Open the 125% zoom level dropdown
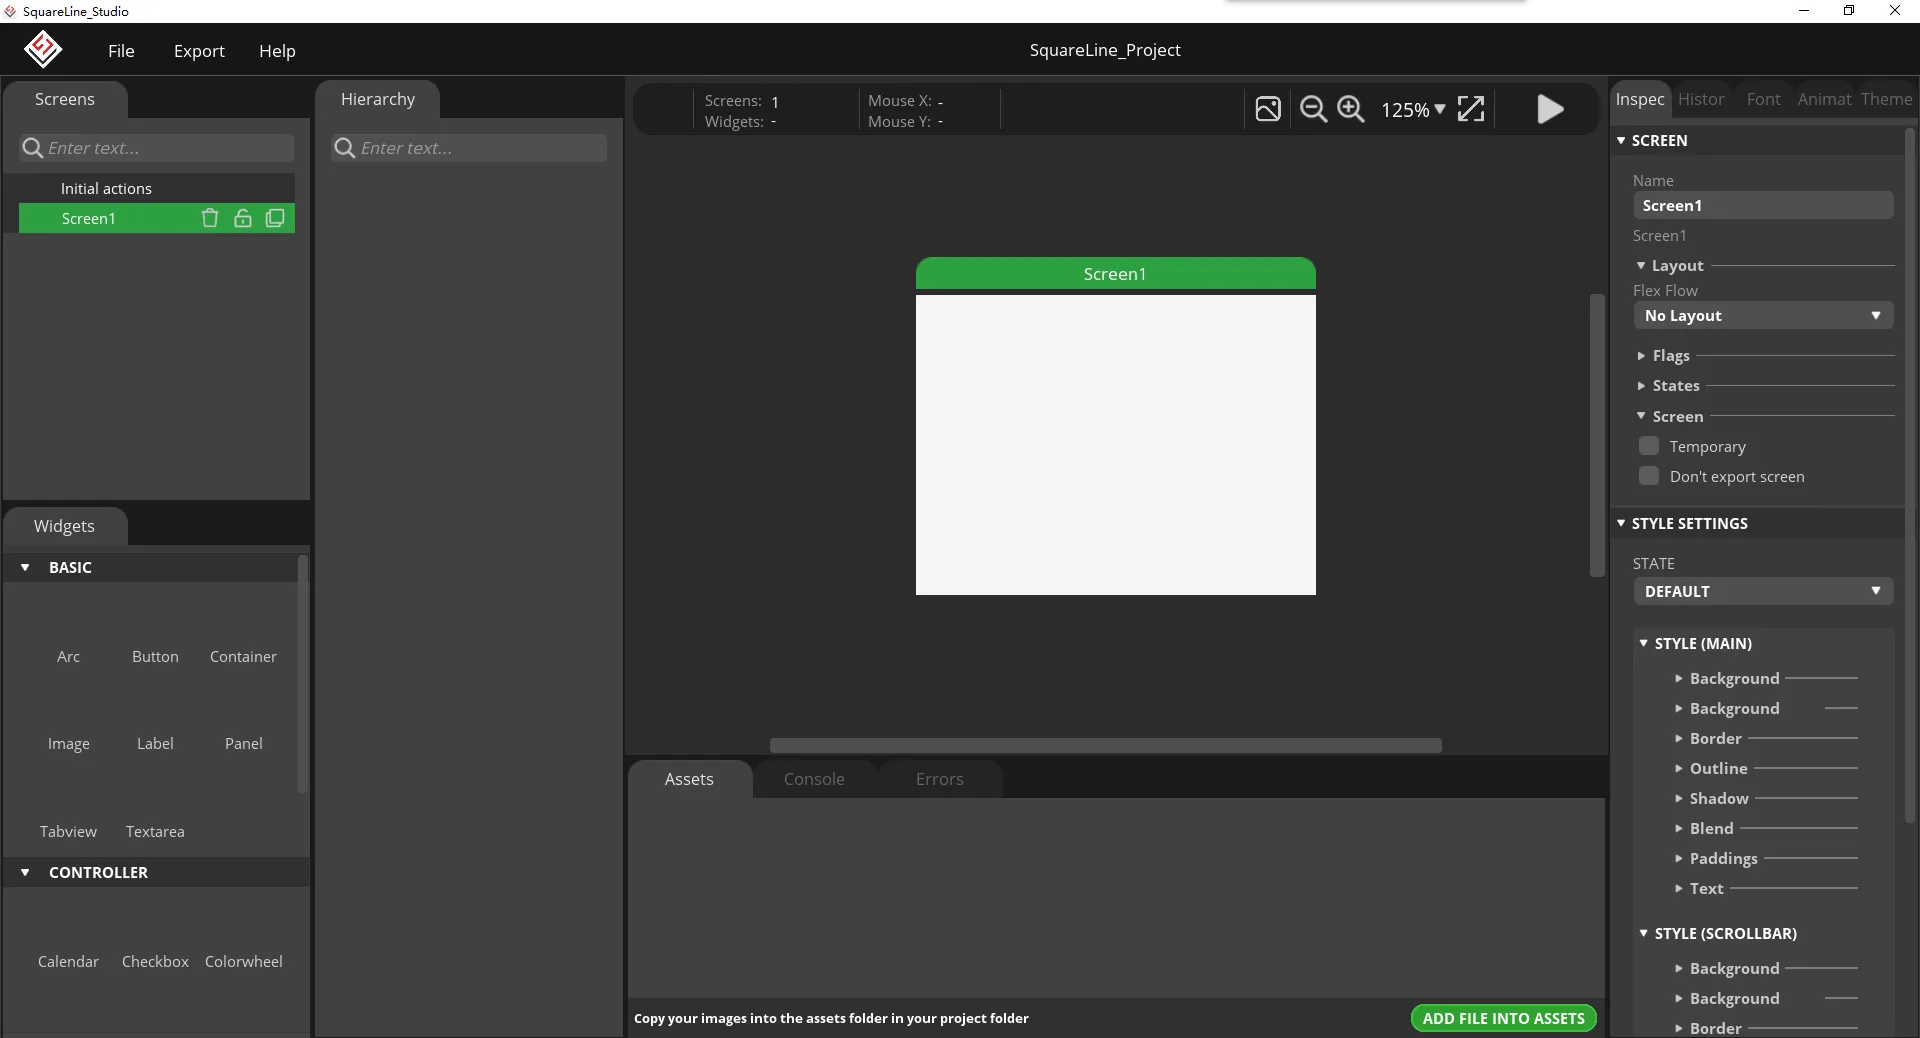This screenshot has width=1920, height=1038. coord(1413,110)
